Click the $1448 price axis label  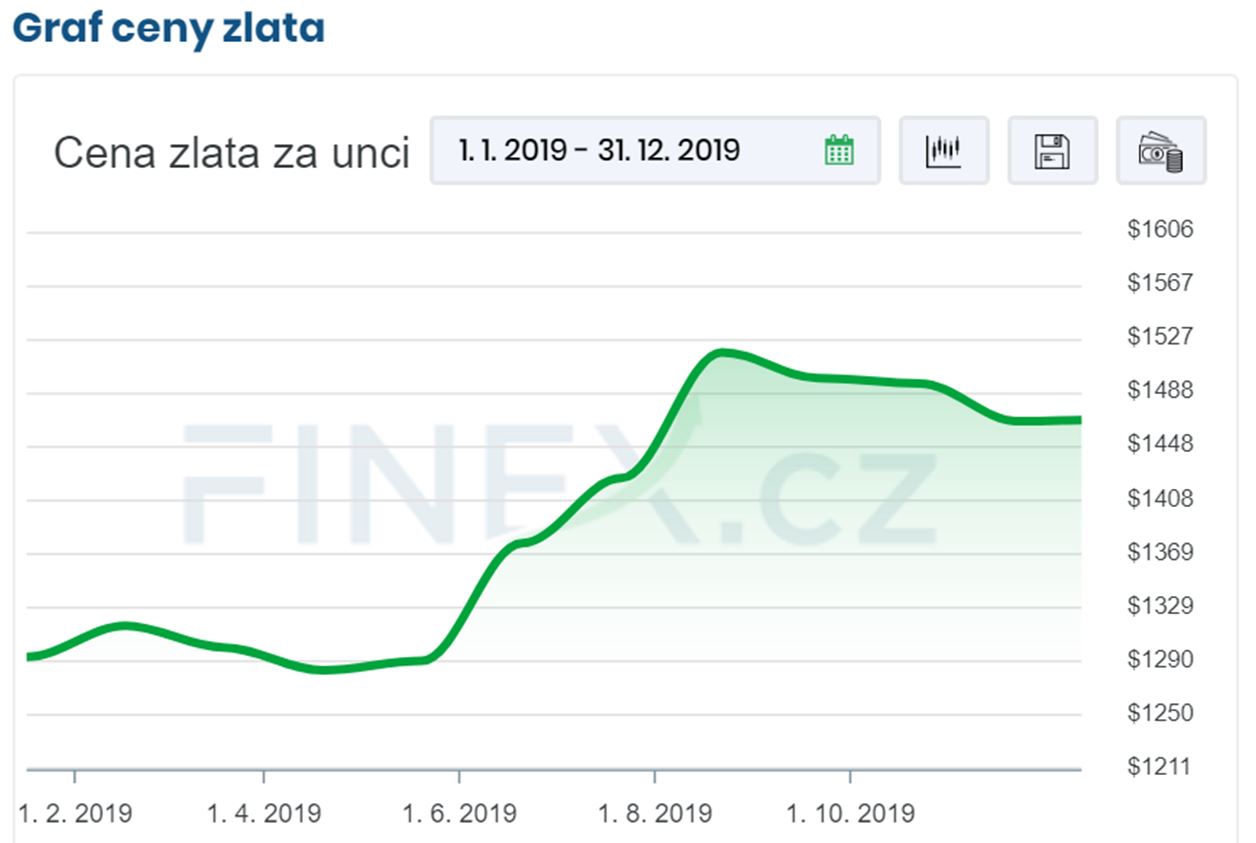point(1160,444)
